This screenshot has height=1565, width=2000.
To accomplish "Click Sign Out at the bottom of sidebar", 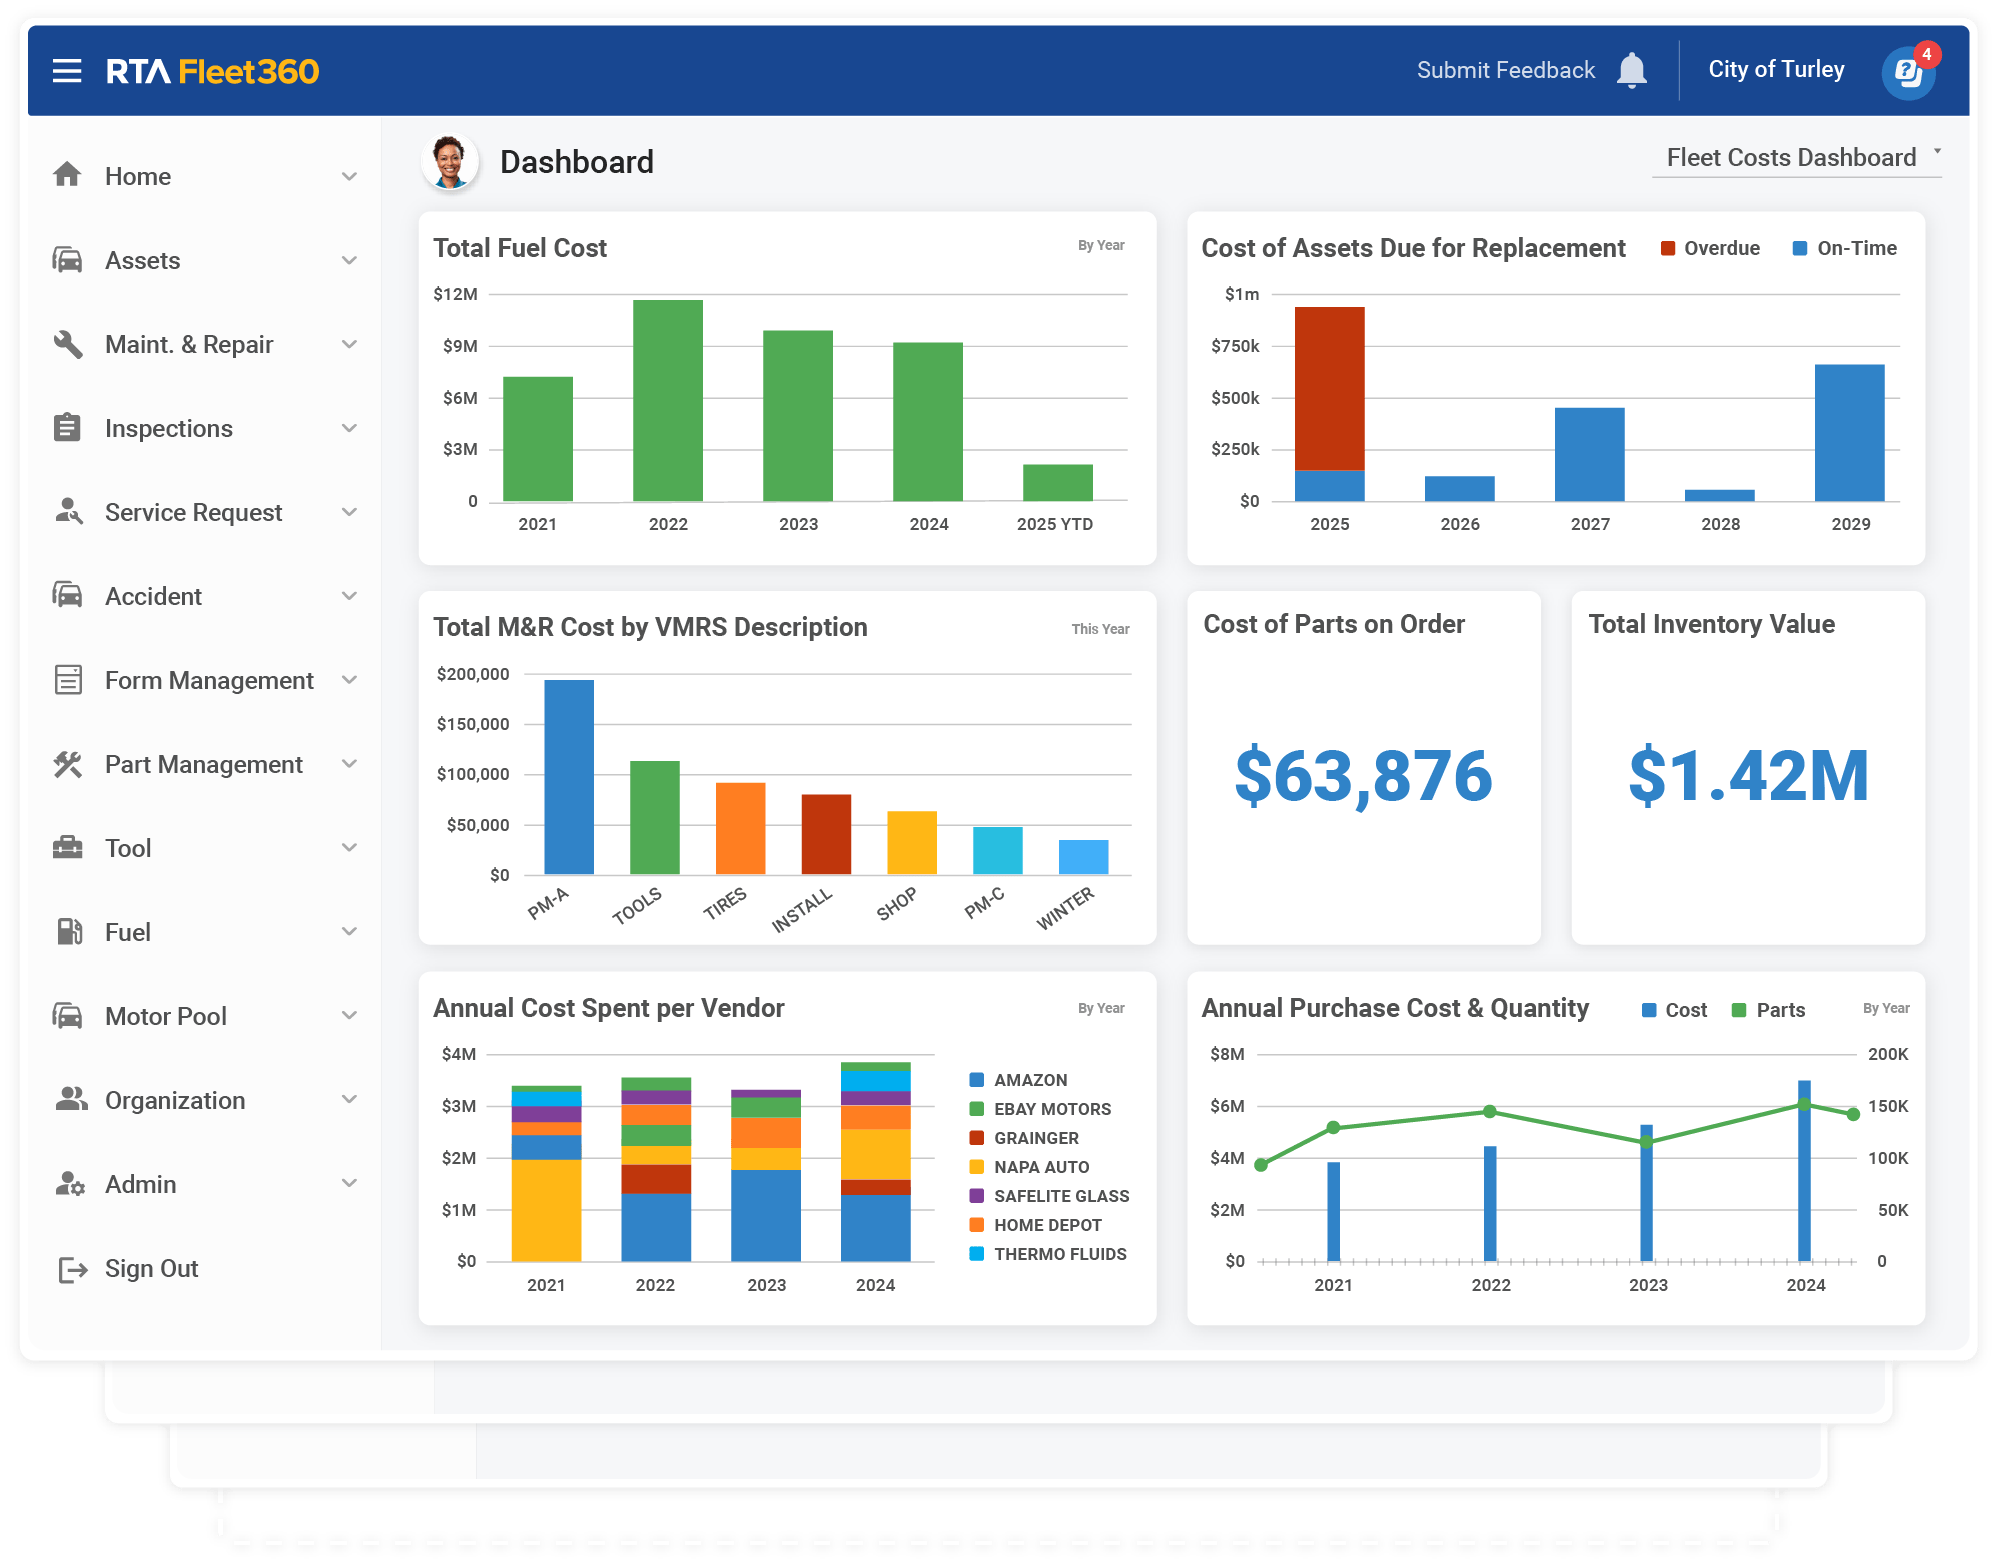I will coord(151,1268).
